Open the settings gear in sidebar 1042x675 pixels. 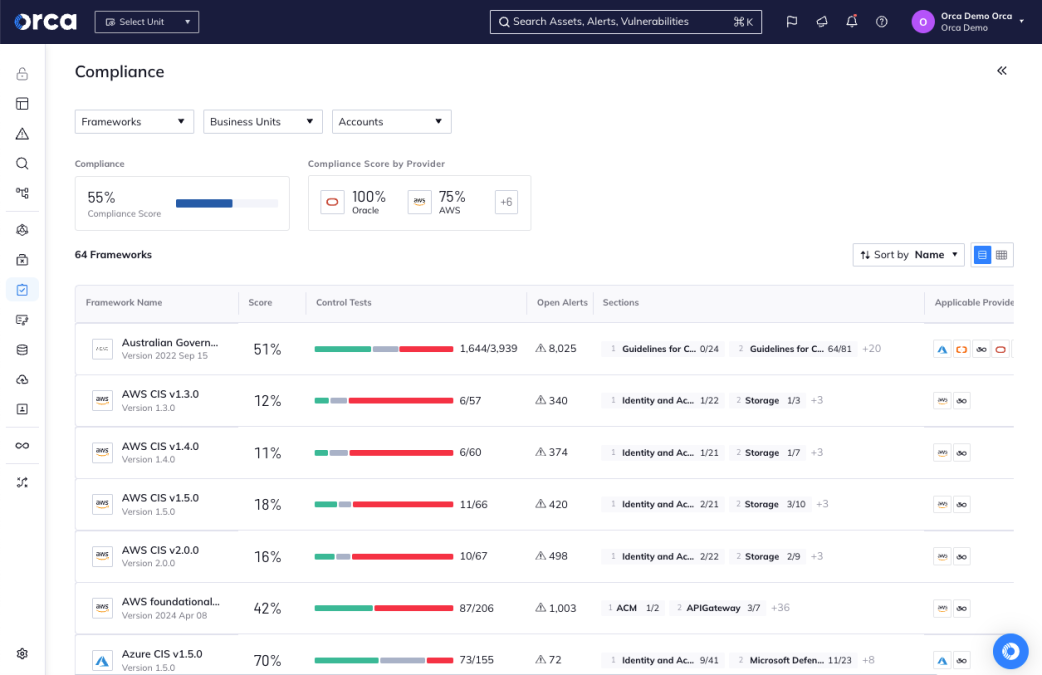[22, 654]
